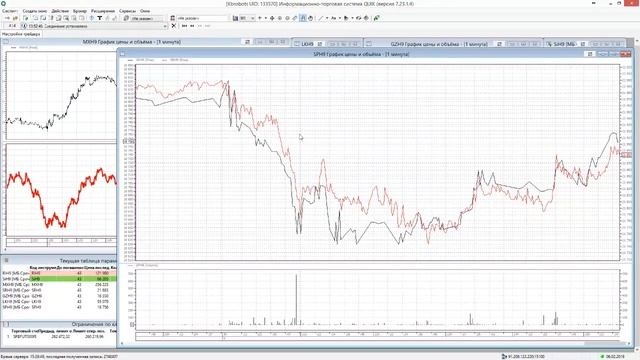Click the sync icon in SPH9 chart title bar
The height and width of the screenshot is (360, 640).
click(590, 54)
